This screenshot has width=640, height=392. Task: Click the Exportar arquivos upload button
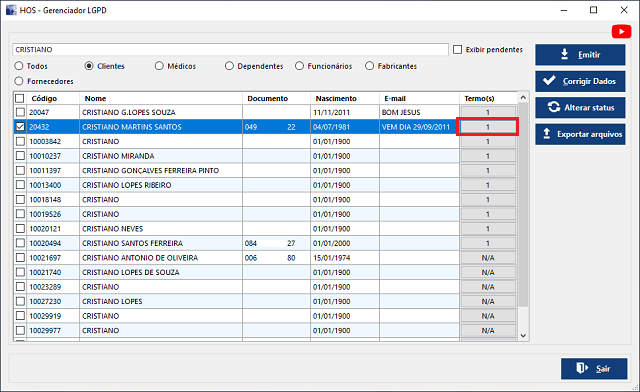[580, 134]
